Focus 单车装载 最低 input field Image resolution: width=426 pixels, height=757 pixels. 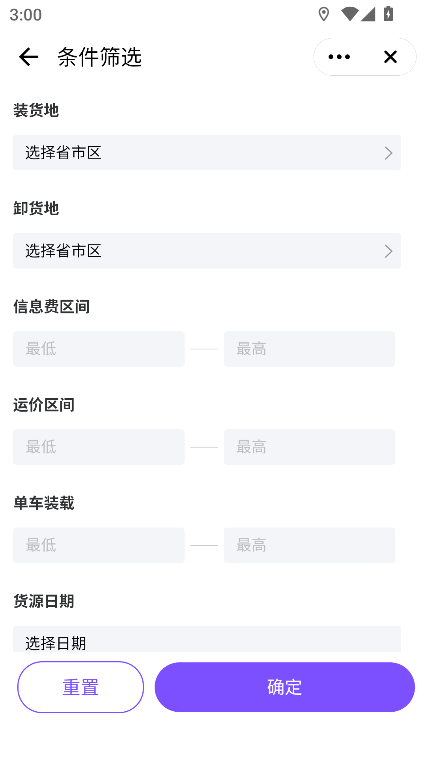pyautogui.click(x=99, y=545)
